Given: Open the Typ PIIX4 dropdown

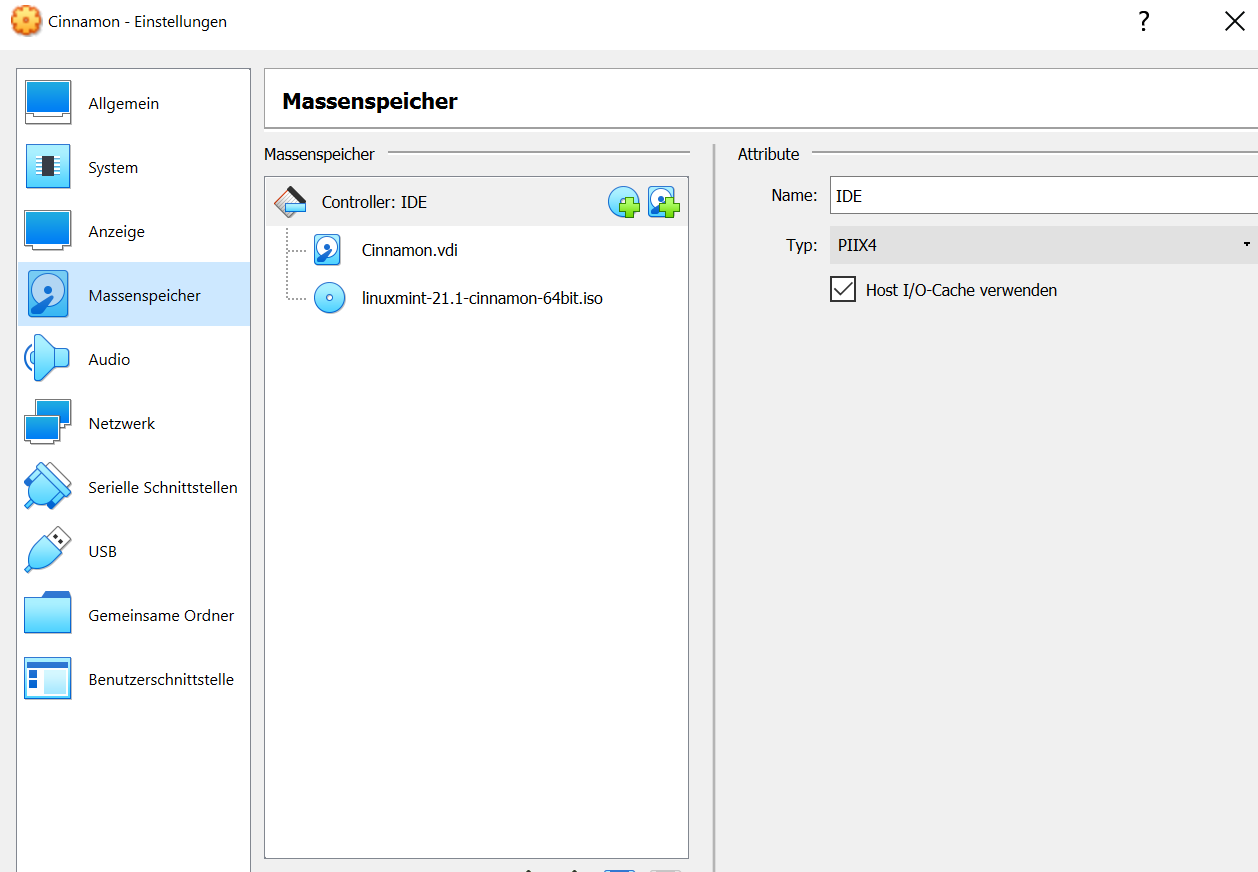Looking at the screenshot, I should coord(1044,245).
